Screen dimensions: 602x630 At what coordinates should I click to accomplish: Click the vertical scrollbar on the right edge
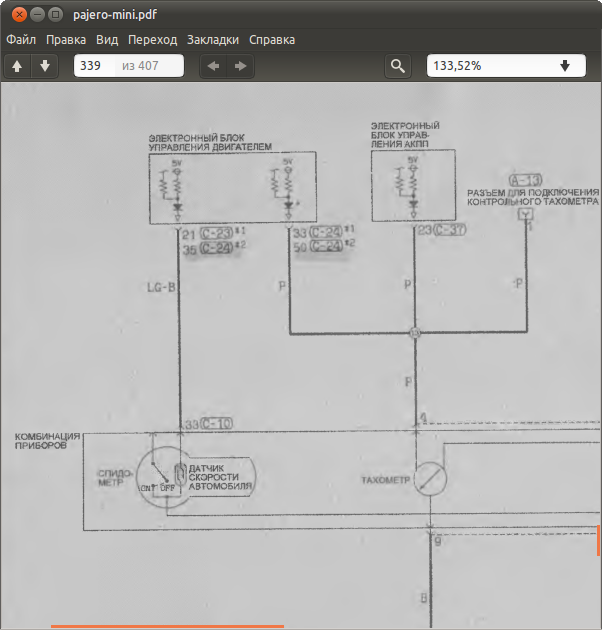pos(598,541)
